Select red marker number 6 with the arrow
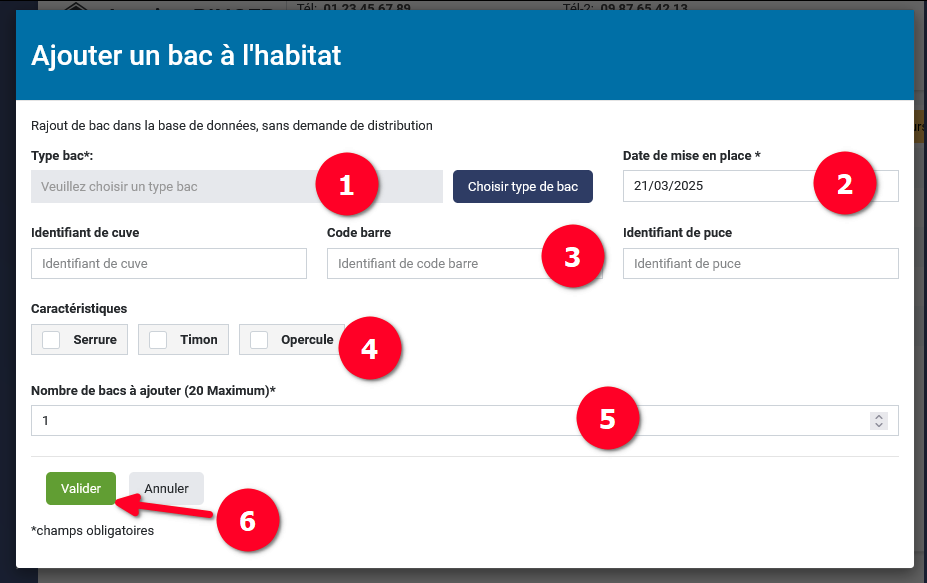This screenshot has width=927, height=583. 247,521
